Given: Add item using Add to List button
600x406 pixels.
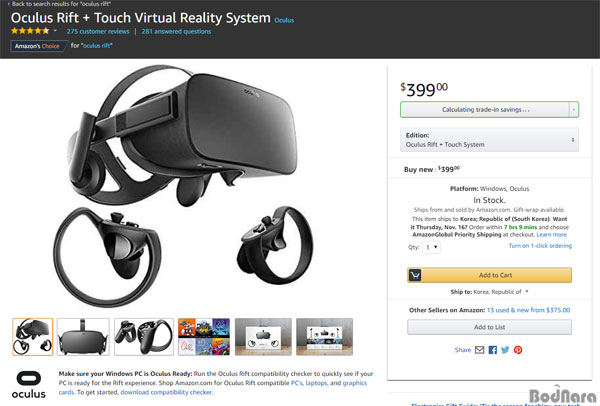Looking at the screenshot, I should (489, 327).
